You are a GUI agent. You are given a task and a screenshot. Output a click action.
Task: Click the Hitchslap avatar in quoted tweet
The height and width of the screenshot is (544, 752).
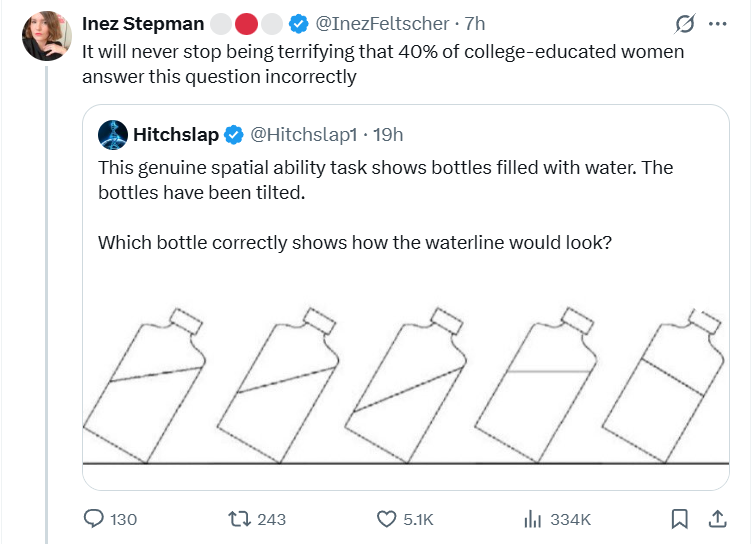click(x=116, y=134)
